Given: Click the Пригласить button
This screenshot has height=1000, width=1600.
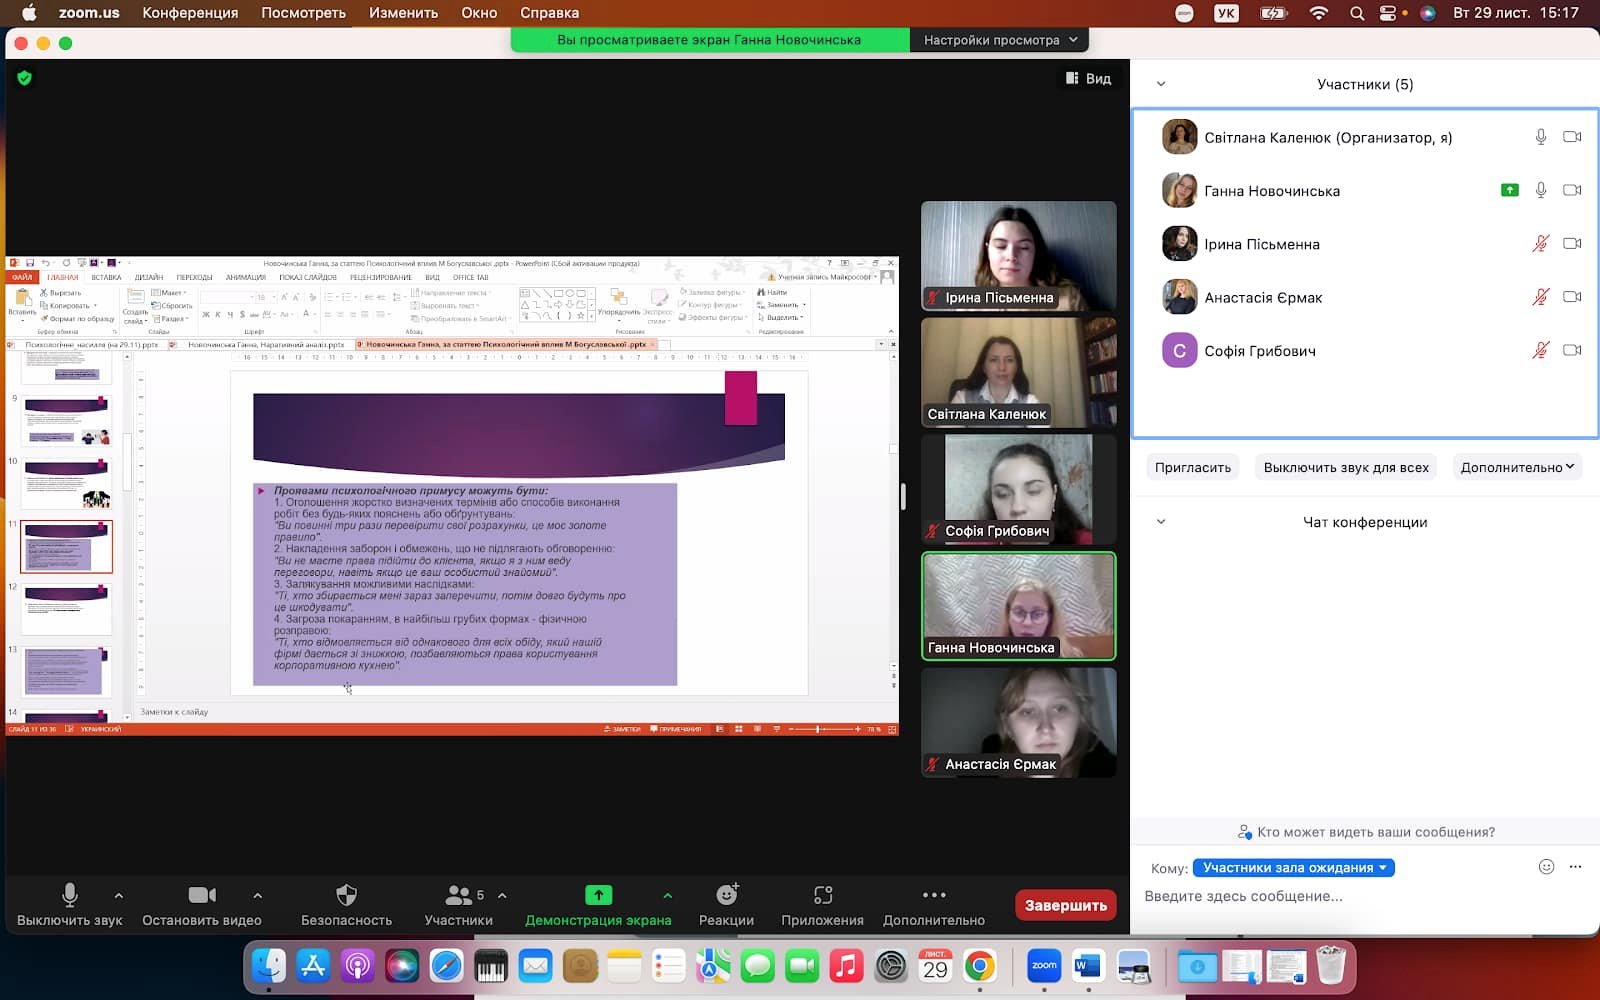Looking at the screenshot, I should point(1192,467).
